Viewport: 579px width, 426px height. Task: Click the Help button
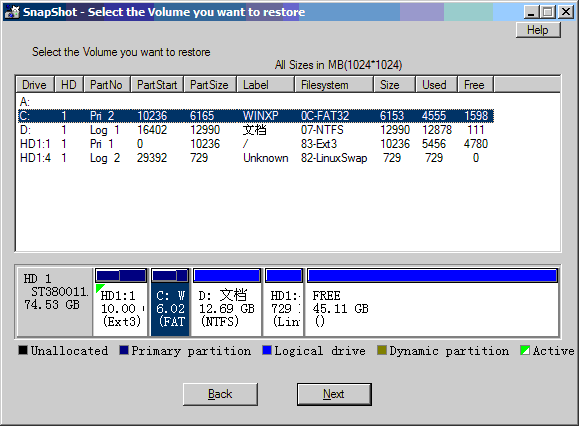[x=538, y=30]
